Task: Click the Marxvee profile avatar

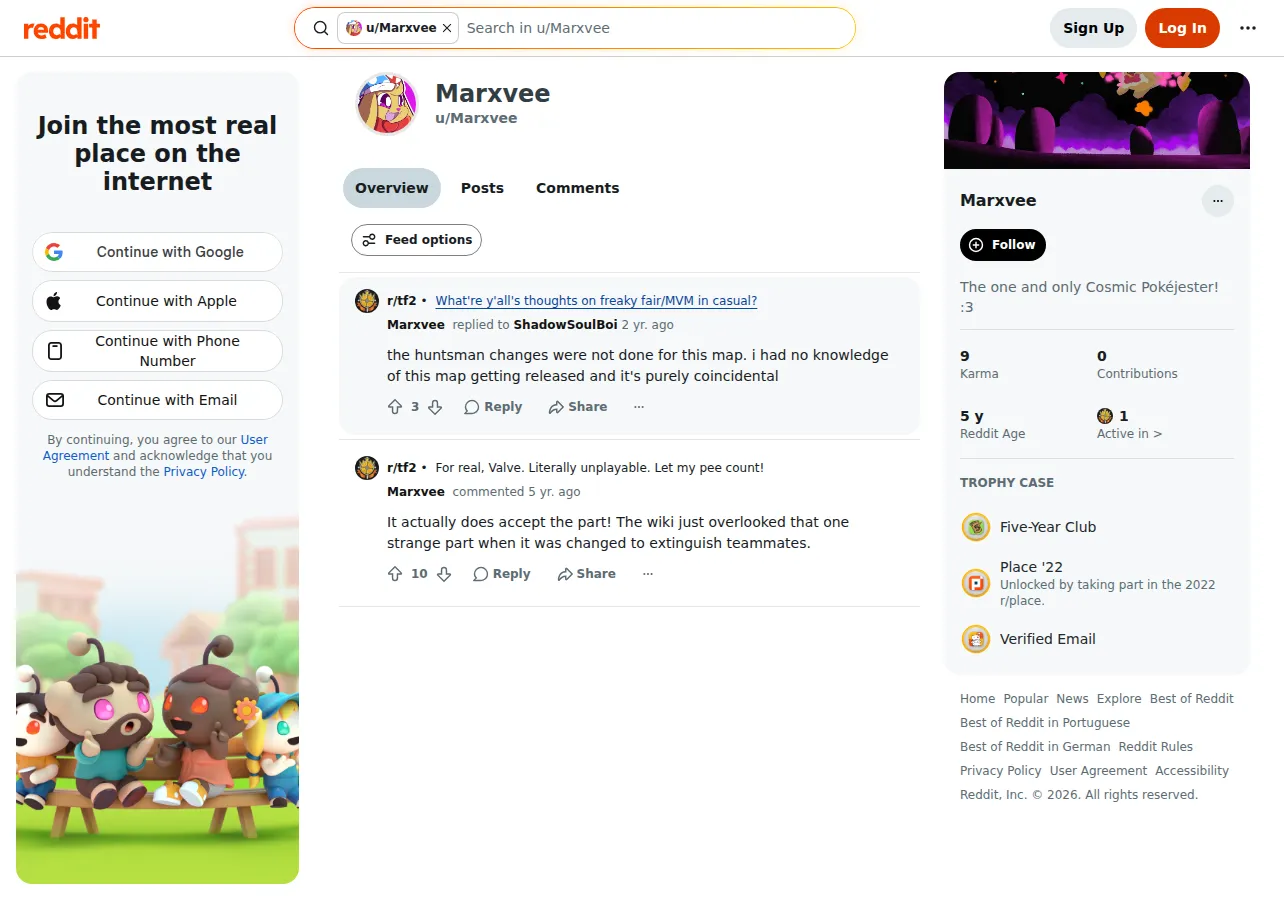Action: pyautogui.click(x=387, y=103)
